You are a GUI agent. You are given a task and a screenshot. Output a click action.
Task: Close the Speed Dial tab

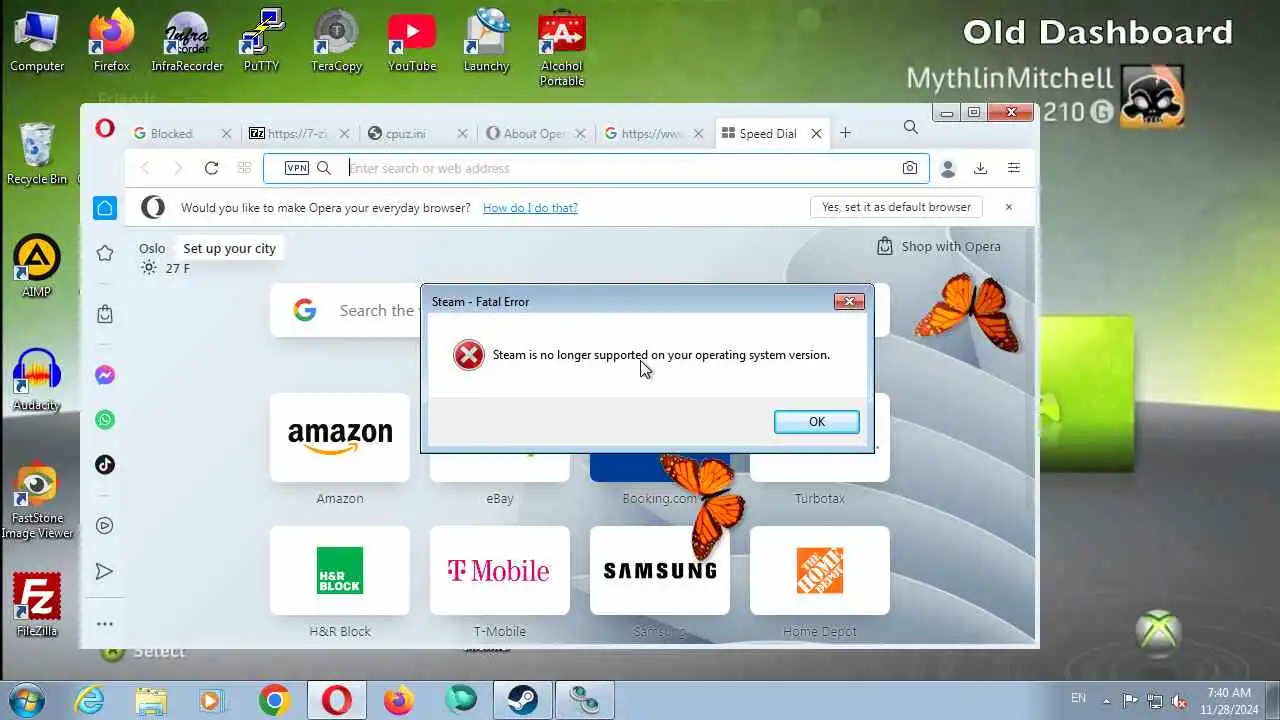(x=816, y=133)
